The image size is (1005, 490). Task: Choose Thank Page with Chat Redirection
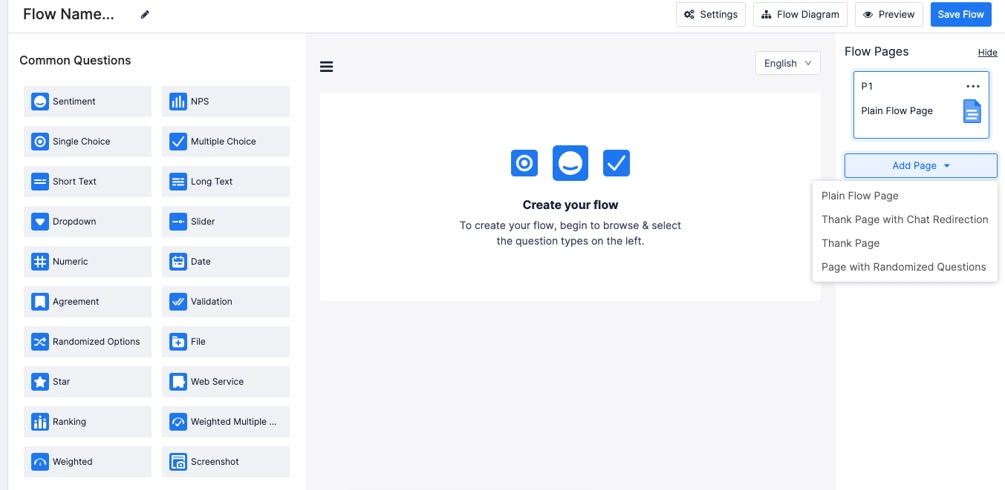[x=905, y=219]
